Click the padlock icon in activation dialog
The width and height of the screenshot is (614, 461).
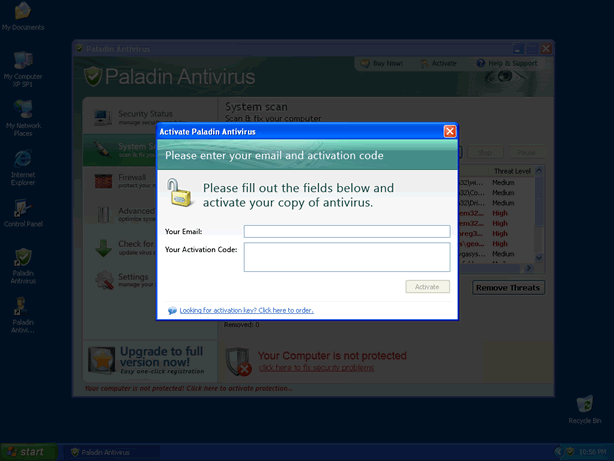click(179, 192)
